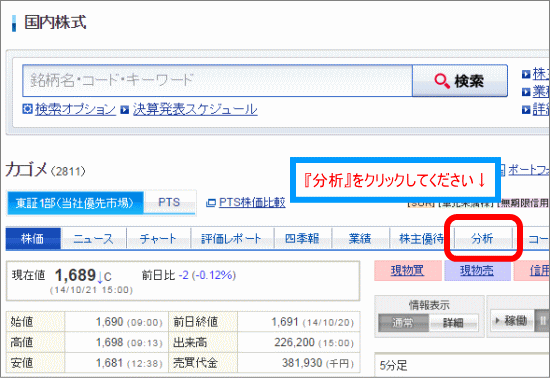The width and height of the screenshot is (550, 378).
Task: Open the 業績 tab
Action: [360, 238]
